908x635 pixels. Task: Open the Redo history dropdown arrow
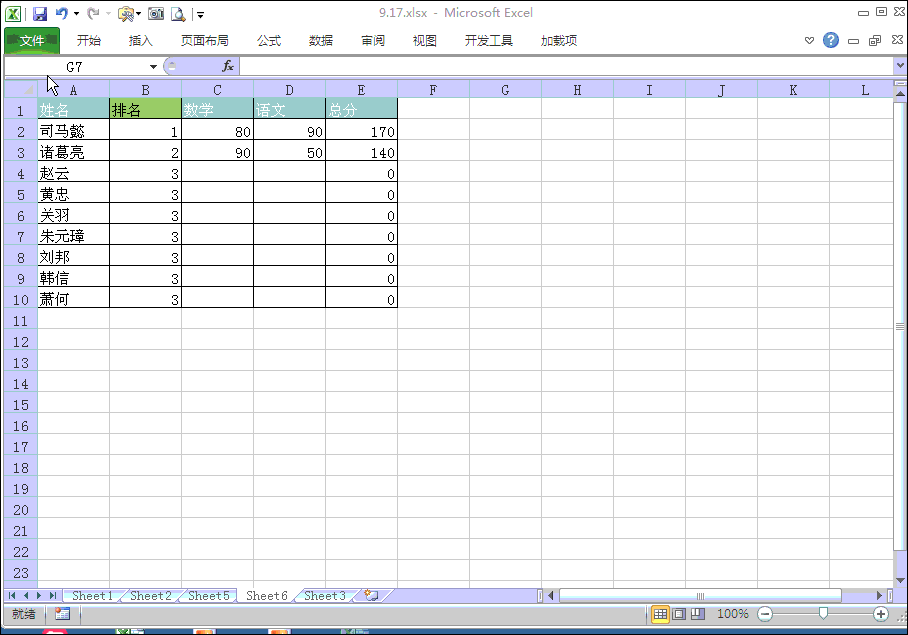108,14
